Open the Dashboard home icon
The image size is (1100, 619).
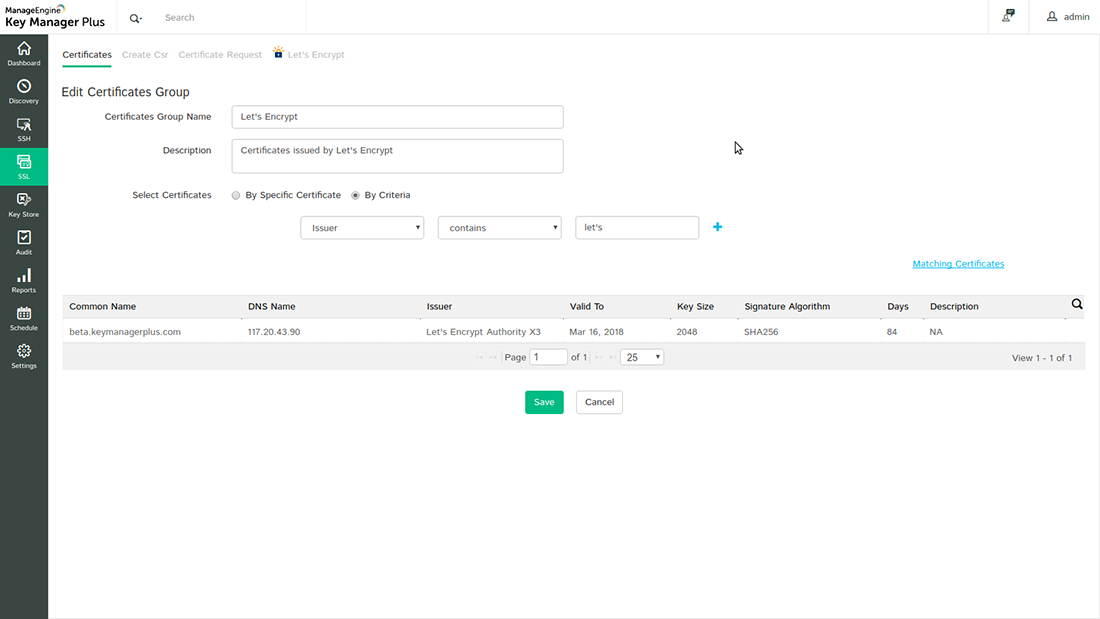pyautogui.click(x=24, y=49)
